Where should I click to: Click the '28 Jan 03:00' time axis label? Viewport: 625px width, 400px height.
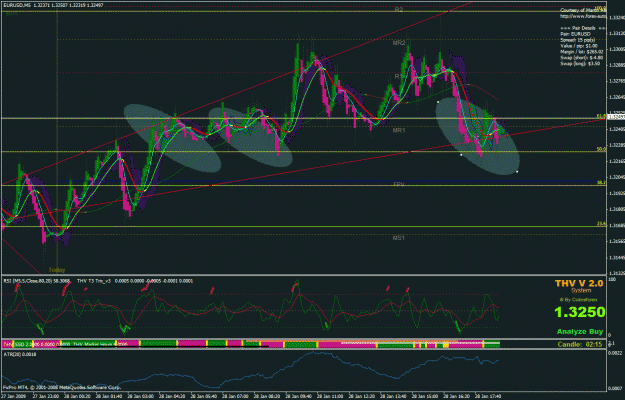click(x=140, y=396)
